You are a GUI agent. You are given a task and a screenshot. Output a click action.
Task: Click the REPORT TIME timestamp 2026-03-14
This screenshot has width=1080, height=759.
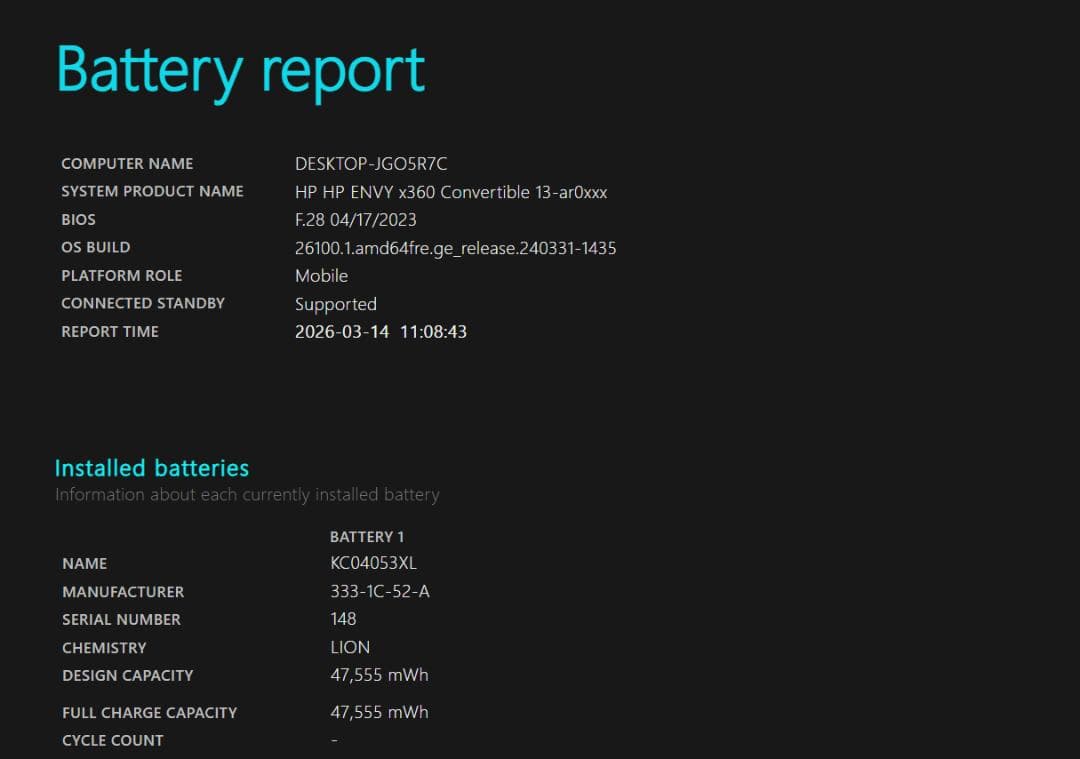(x=380, y=332)
